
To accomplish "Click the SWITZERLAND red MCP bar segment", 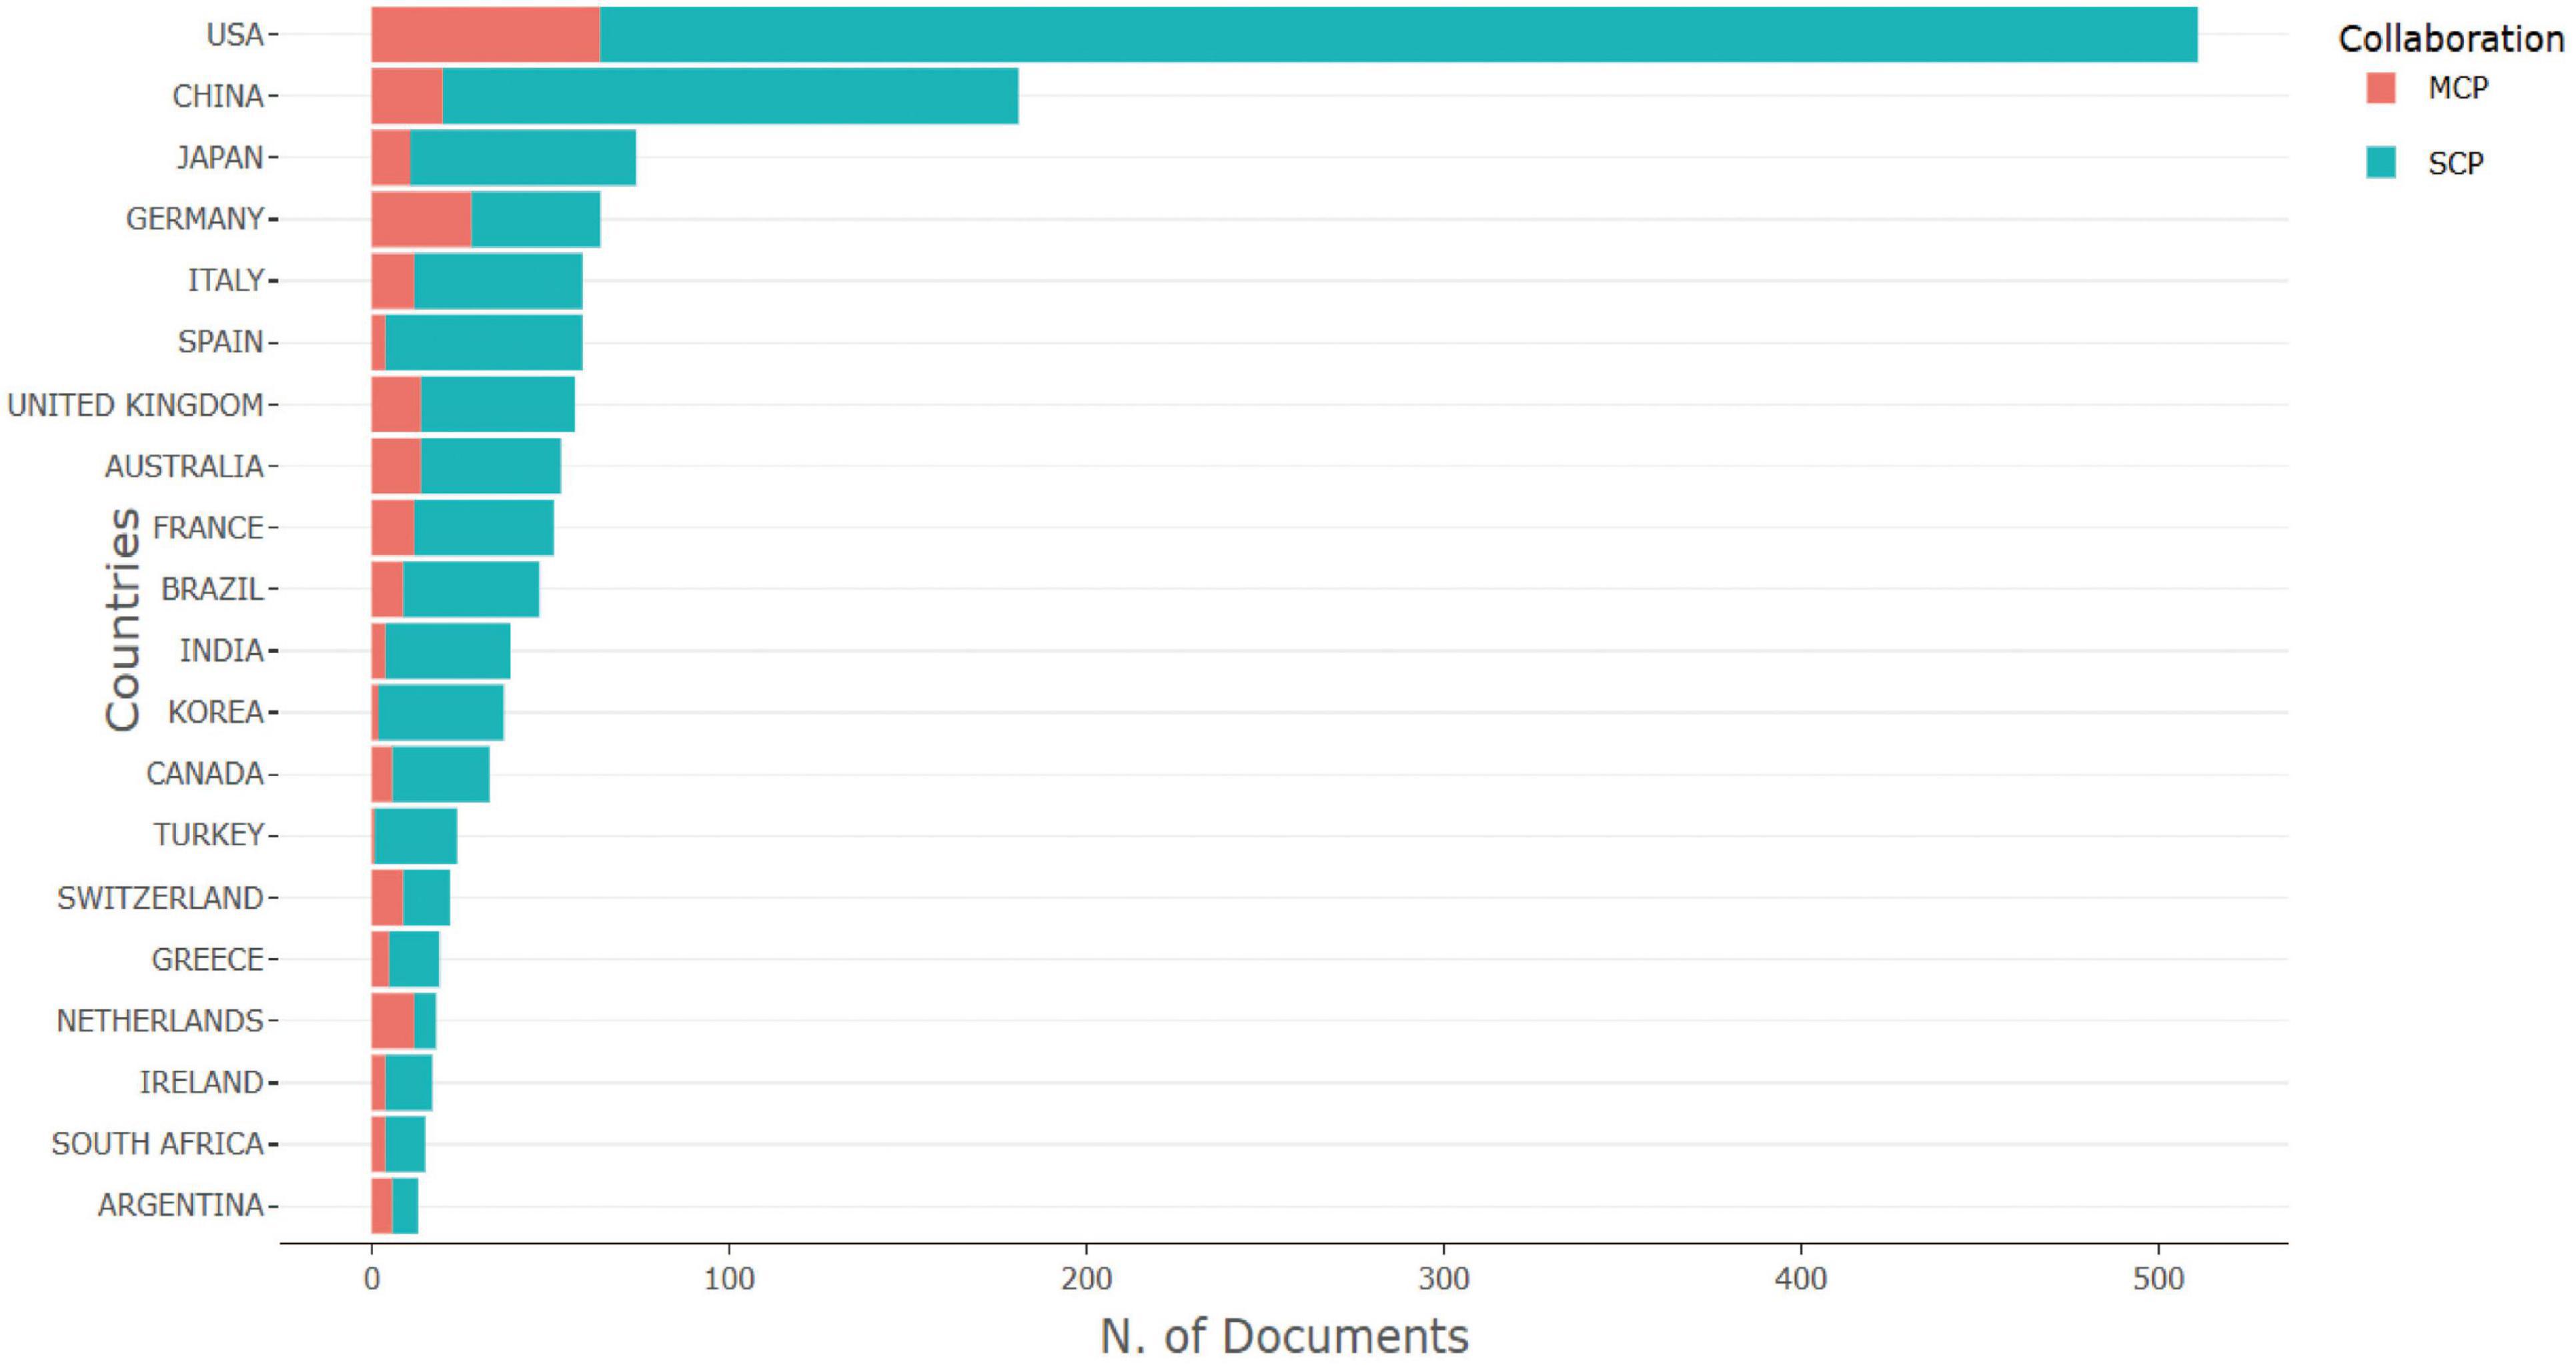I will (387, 898).
